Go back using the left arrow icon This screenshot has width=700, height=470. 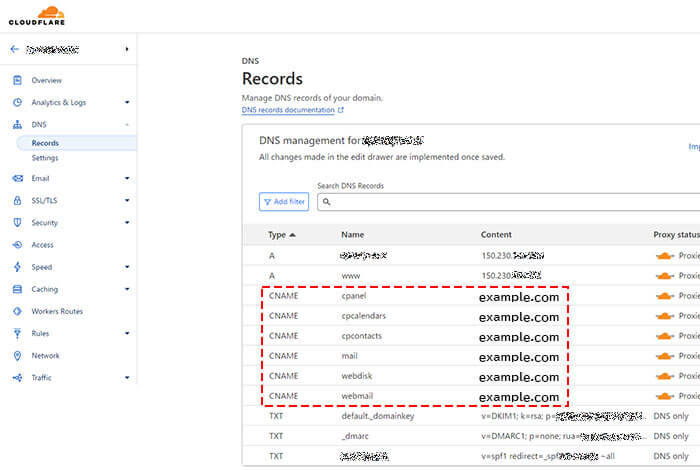coord(15,49)
